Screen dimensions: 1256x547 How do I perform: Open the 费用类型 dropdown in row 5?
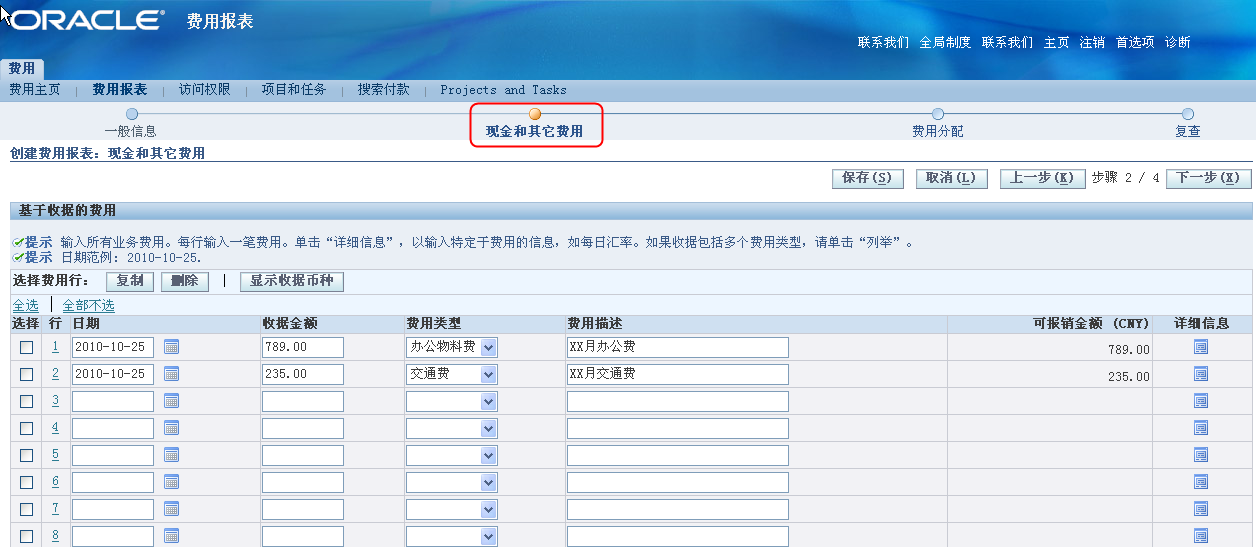pyautogui.click(x=452, y=455)
